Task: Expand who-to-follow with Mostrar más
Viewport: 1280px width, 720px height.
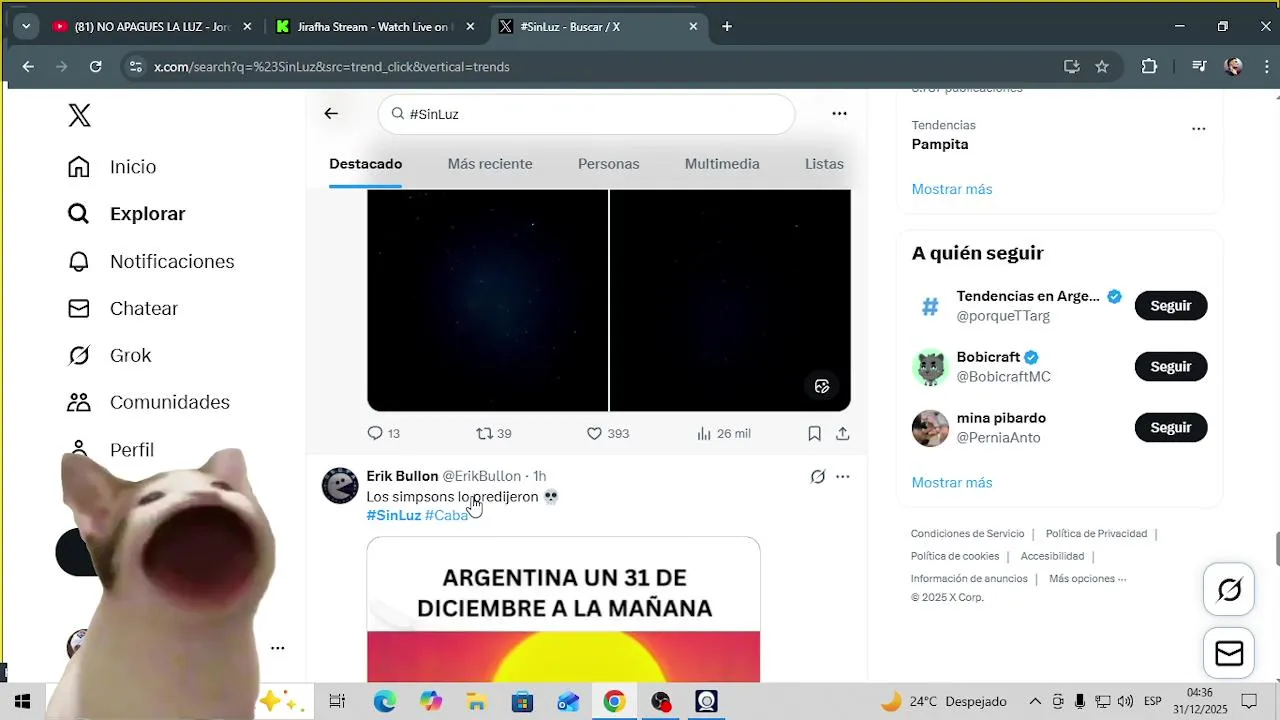Action: (952, 483)
